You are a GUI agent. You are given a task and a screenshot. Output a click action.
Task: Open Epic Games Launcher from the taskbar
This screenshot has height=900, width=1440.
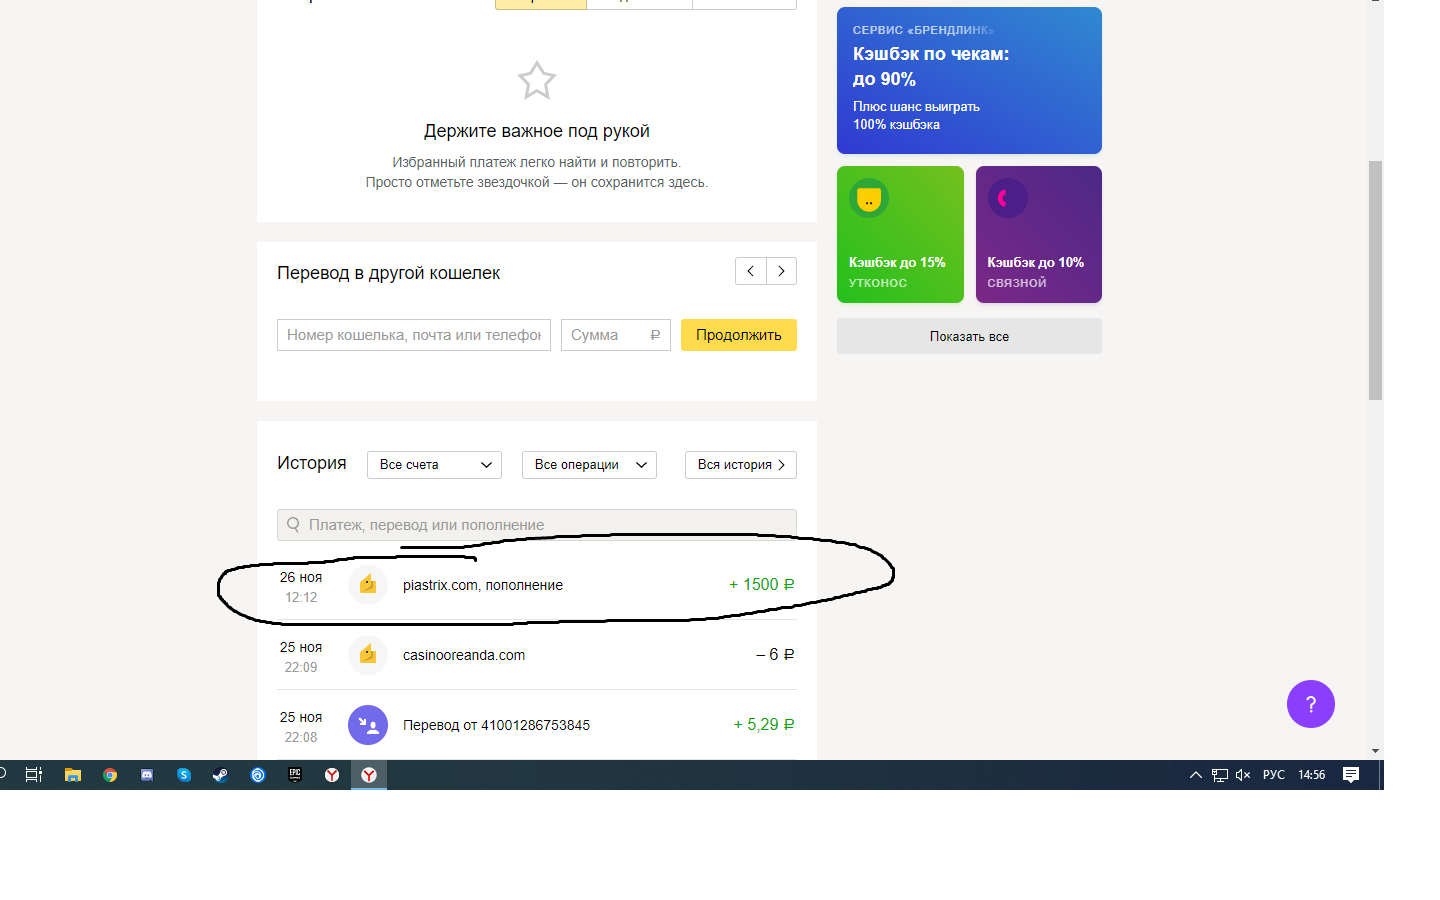click(295, 775)
